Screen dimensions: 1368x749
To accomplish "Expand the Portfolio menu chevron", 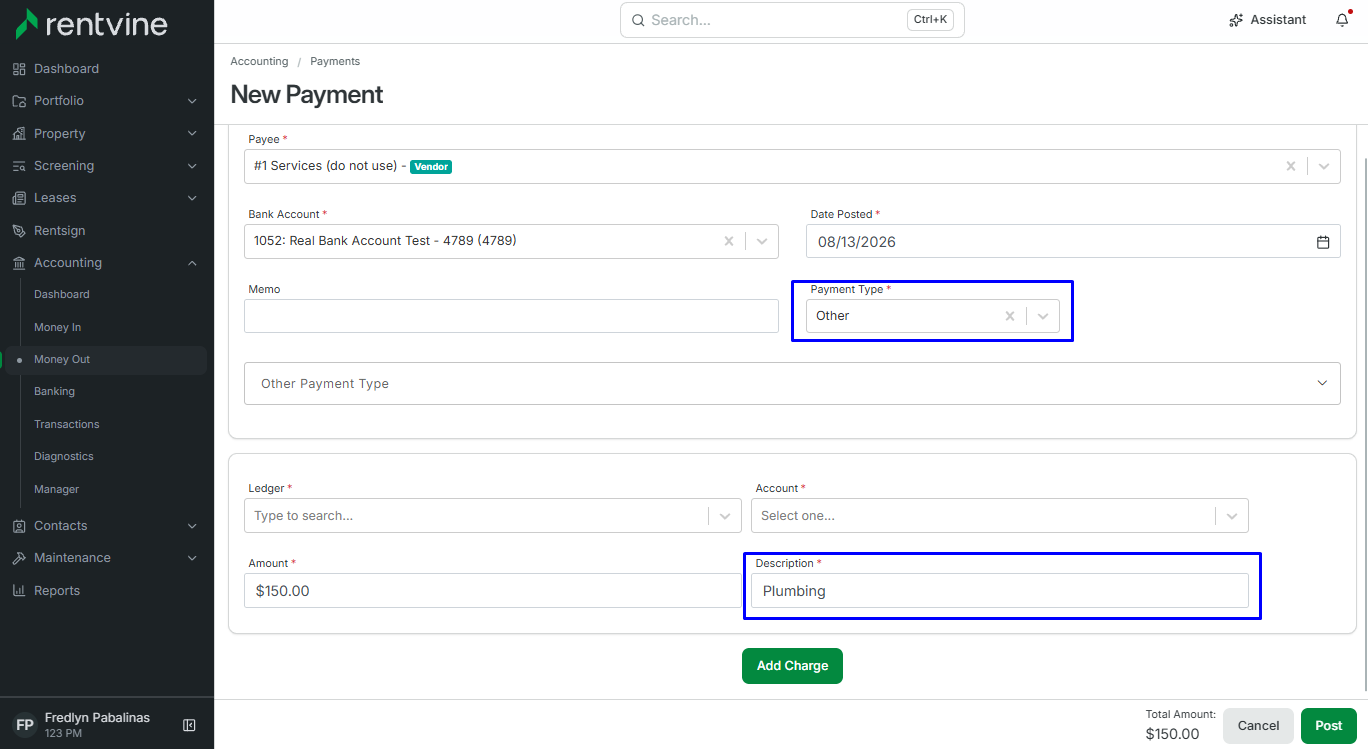I will 192,101.
